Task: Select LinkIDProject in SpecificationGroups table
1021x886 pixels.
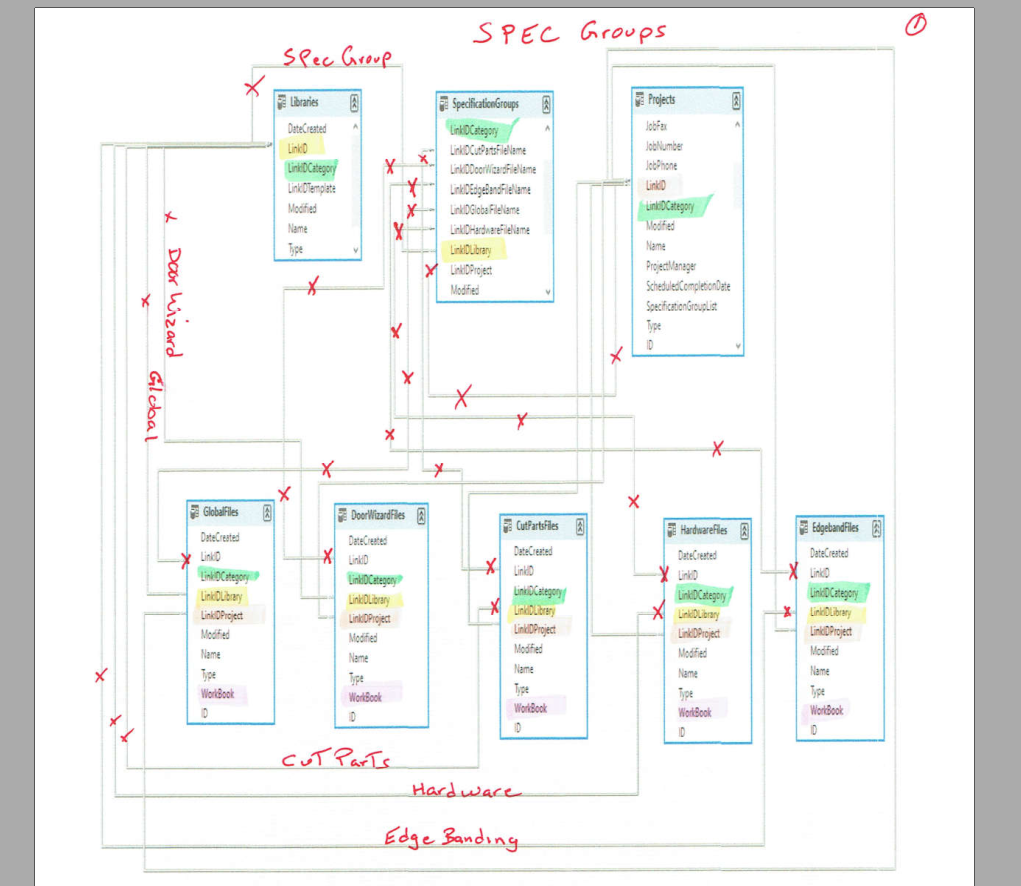Action: [x=471, y=270]
